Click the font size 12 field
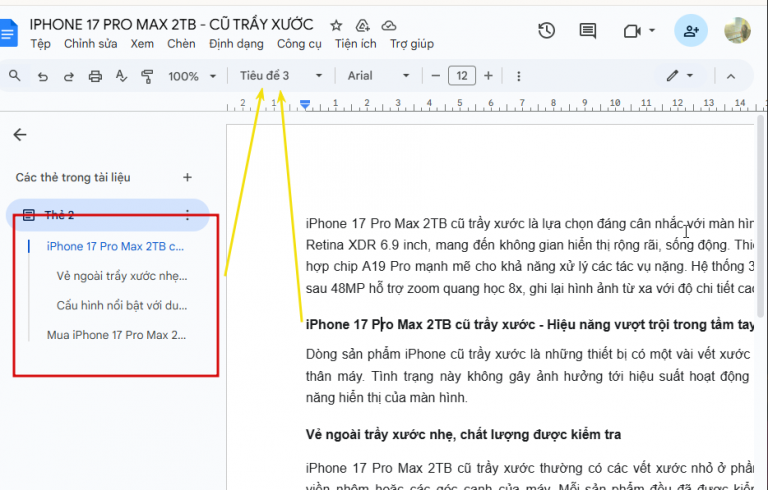768x490 pixels. (x=461, y=76)
